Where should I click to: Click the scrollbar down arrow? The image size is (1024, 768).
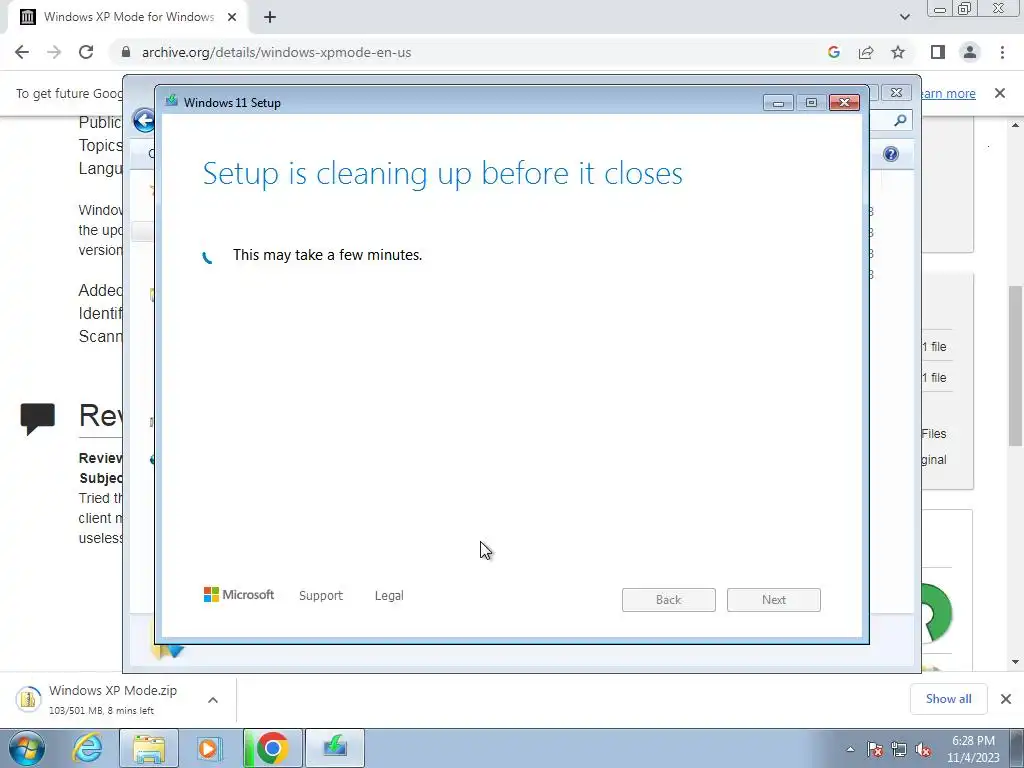pos(1016,662)
